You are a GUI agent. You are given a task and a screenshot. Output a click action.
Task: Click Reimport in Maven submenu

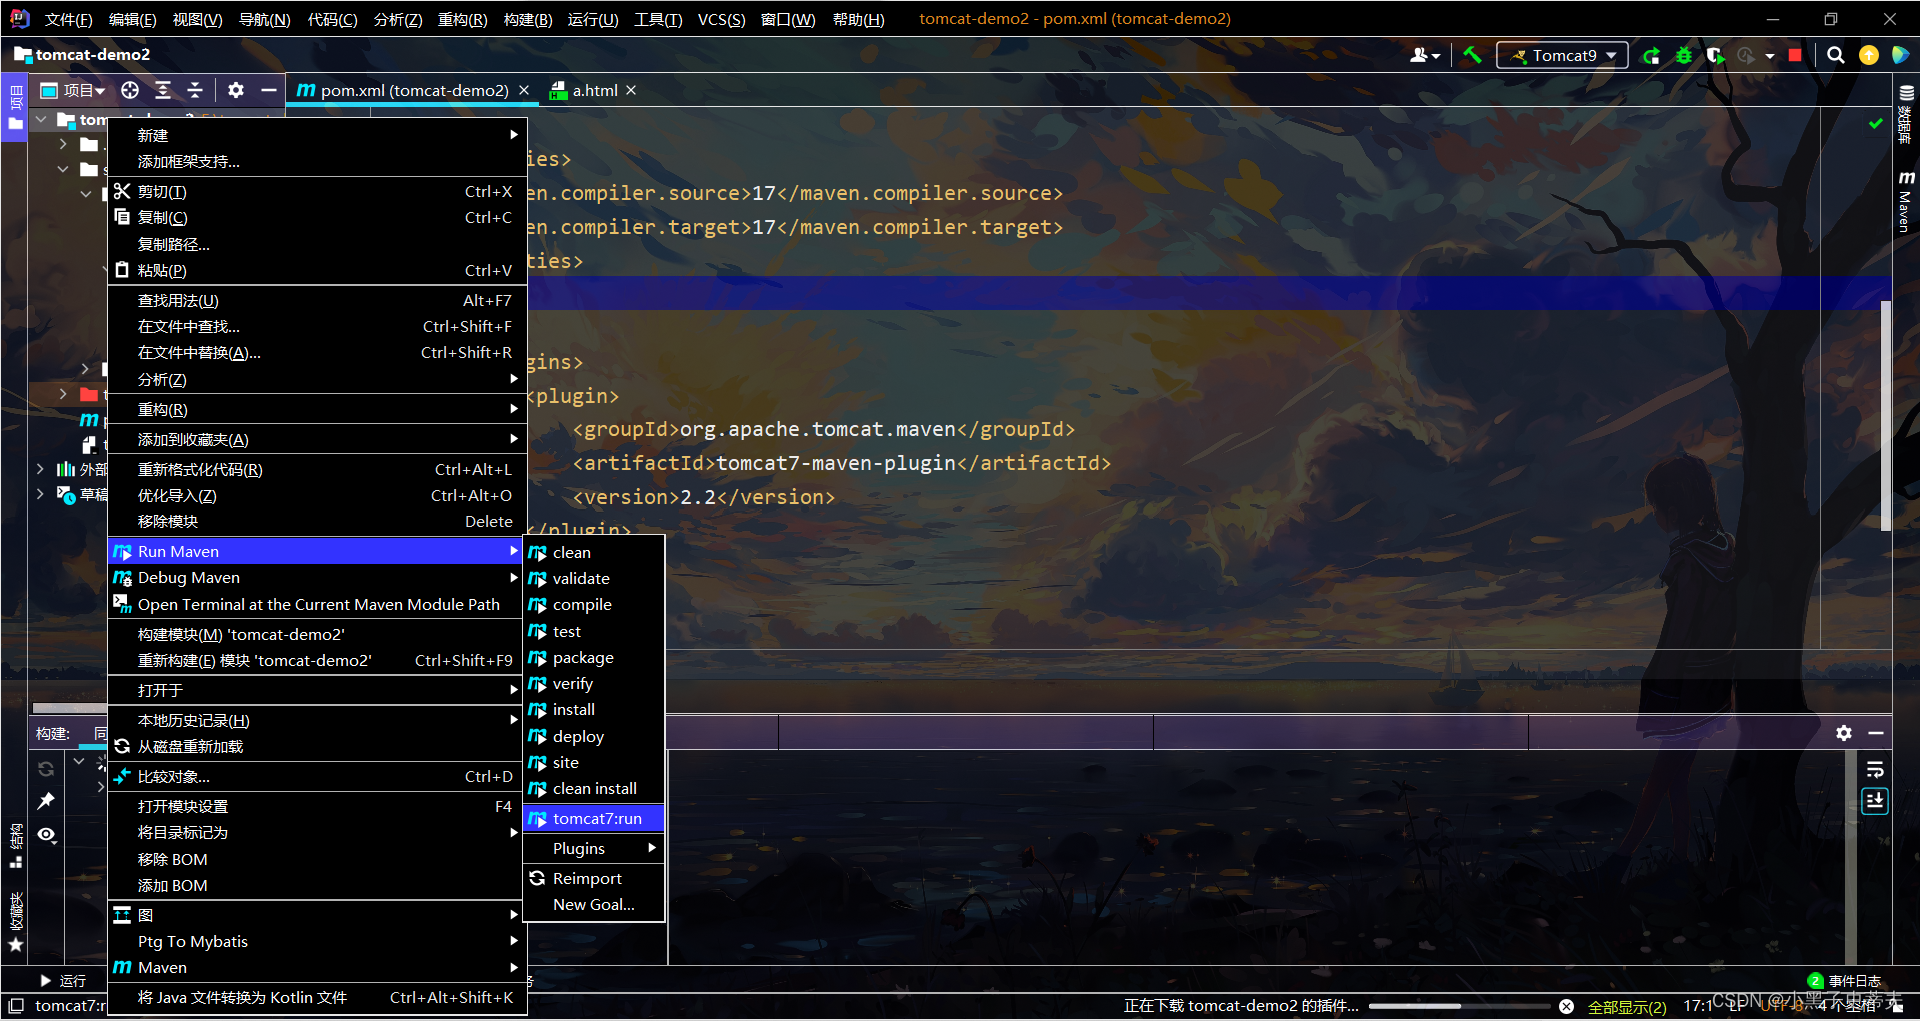pyautogui.click(x=594, y=878)
